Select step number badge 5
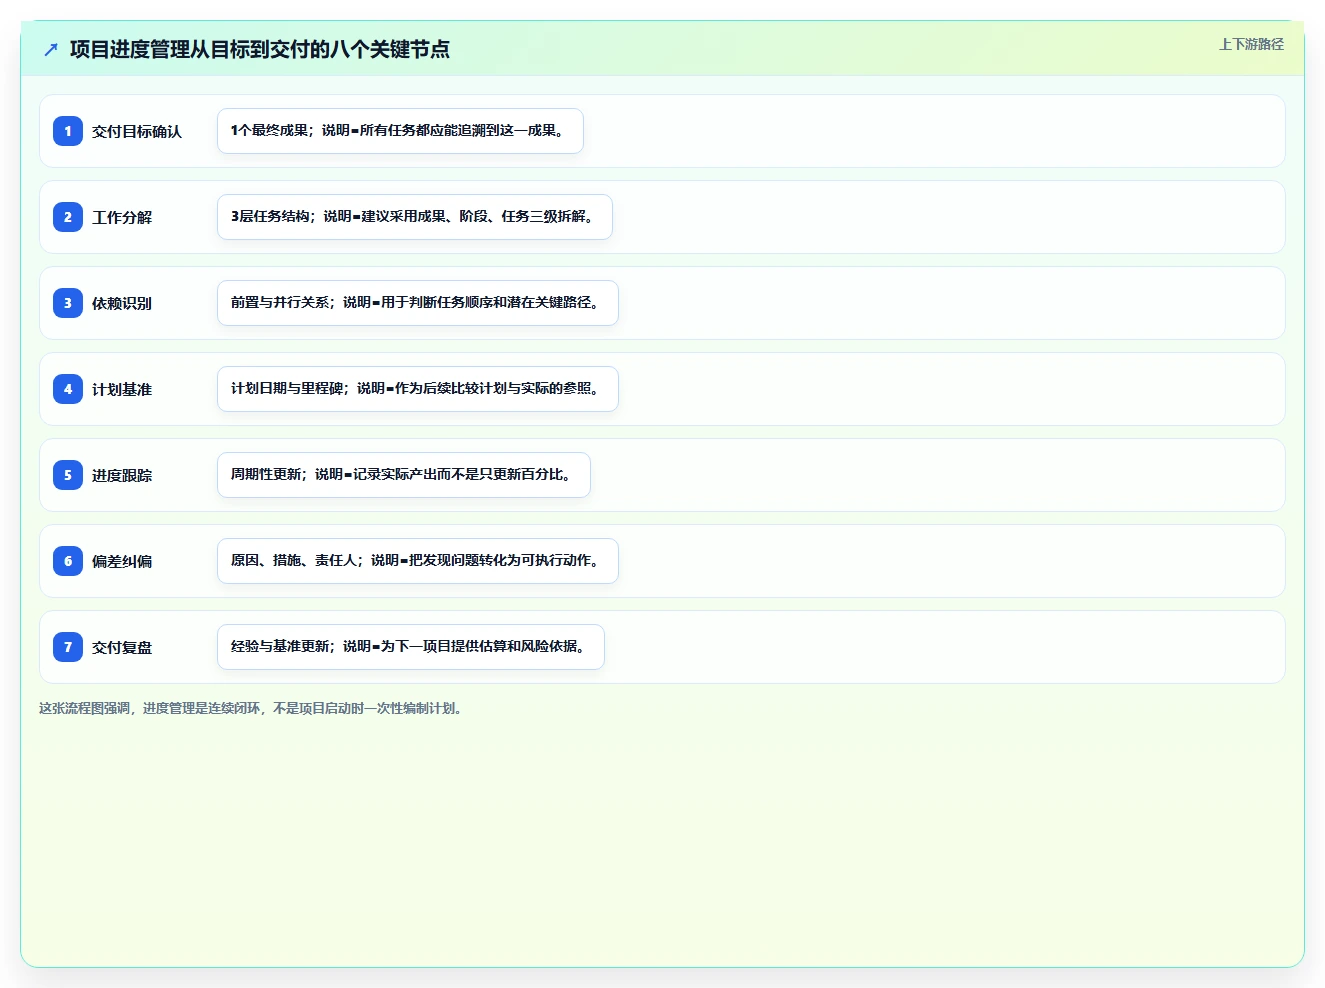 pyautogui.click(x=68, y=475)
